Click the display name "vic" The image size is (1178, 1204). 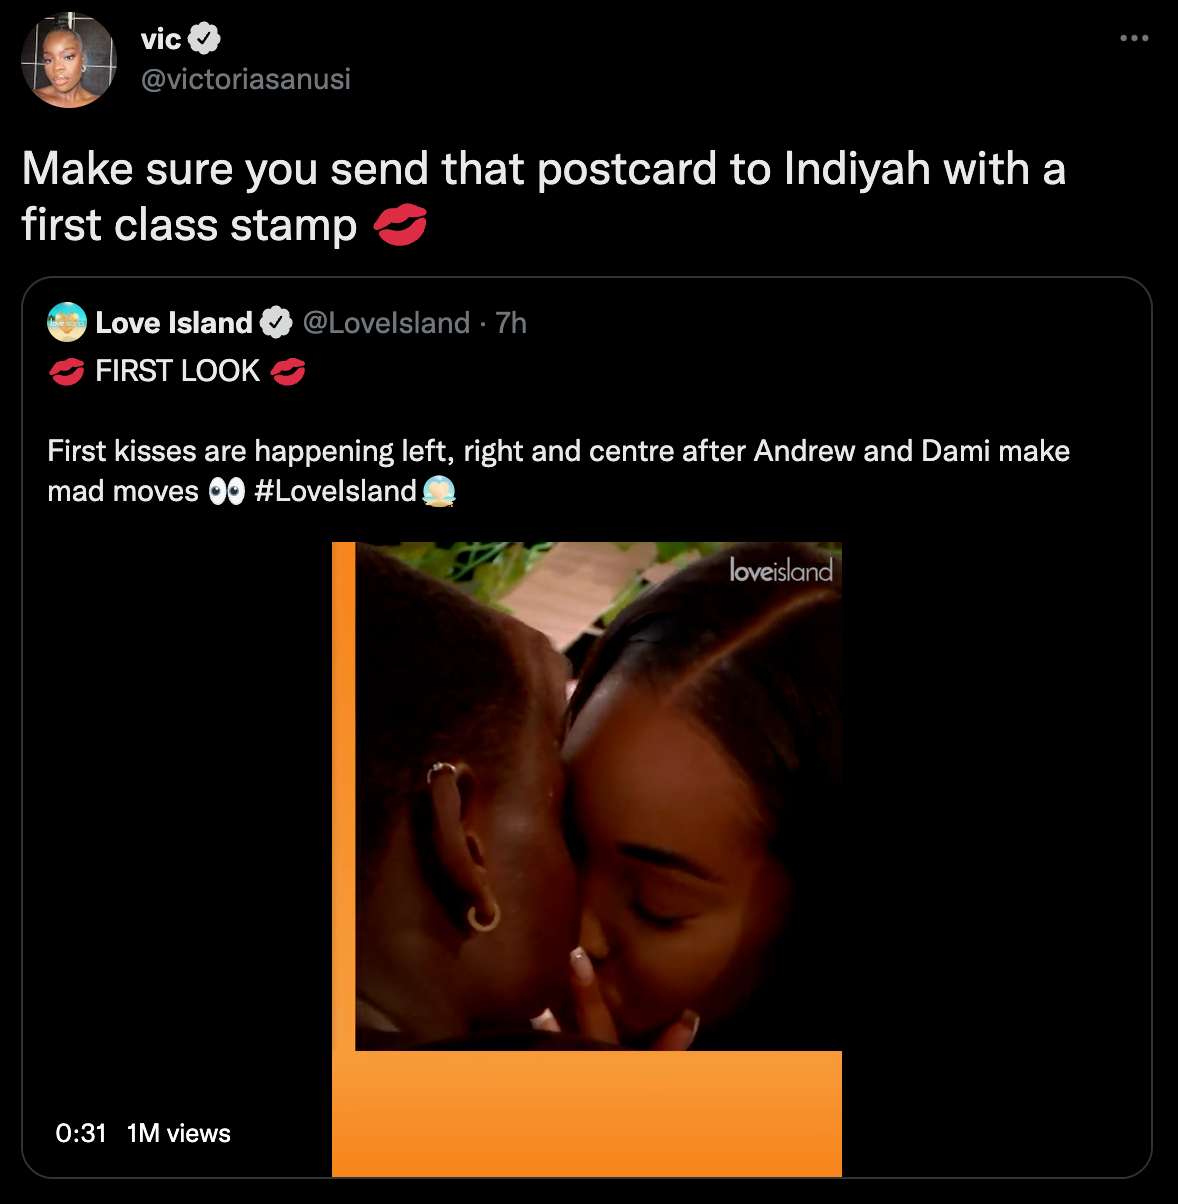[161, 39]
